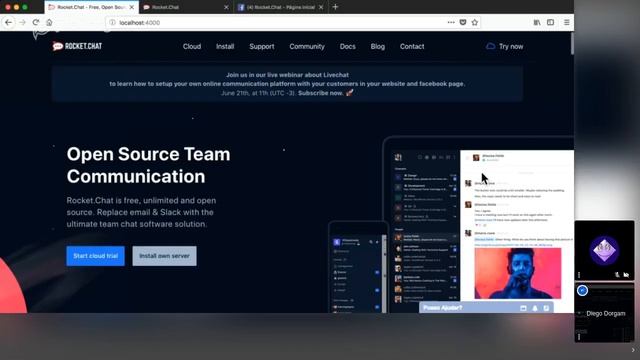
Task: Click the page vertical scrollbar
Action: [x=572, y=44]
